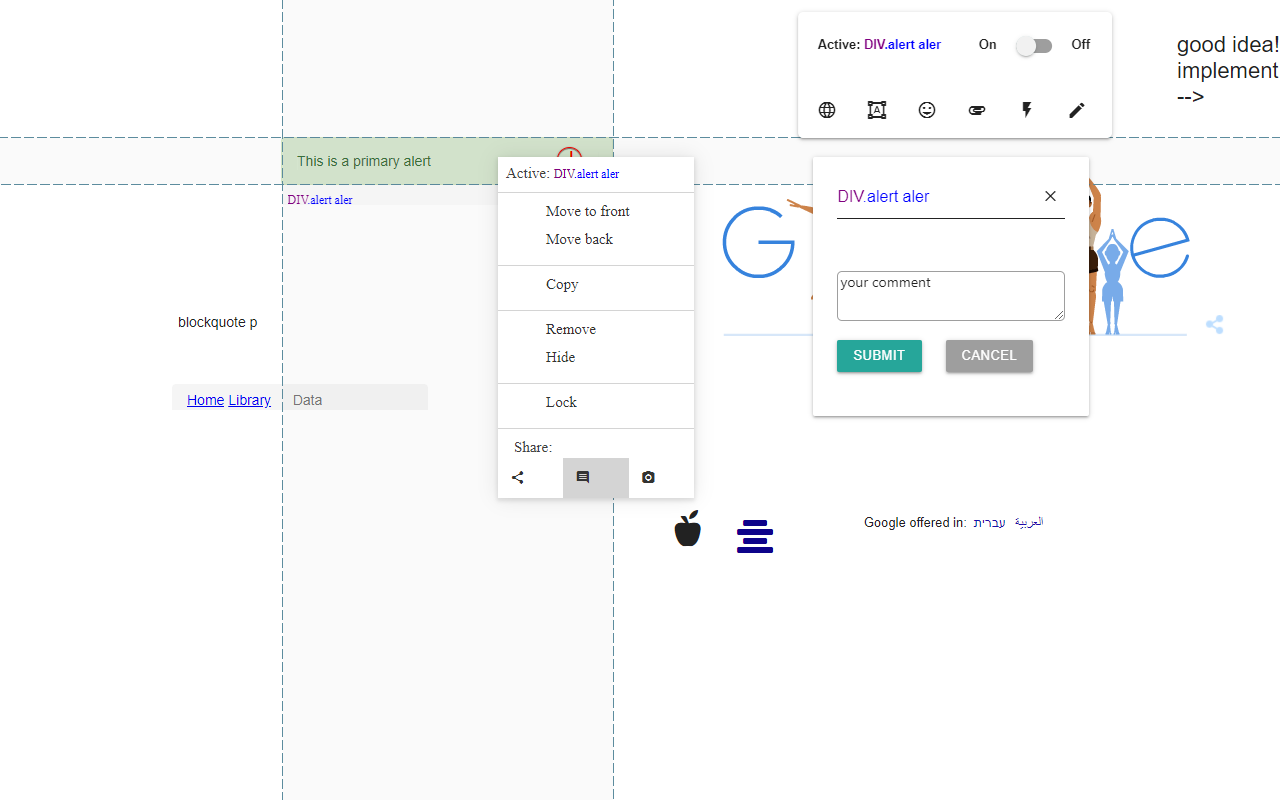Click the lightning bolt icon
Screen dimensions: 1280x800
pyautogui.click(x=1027, y=110)
